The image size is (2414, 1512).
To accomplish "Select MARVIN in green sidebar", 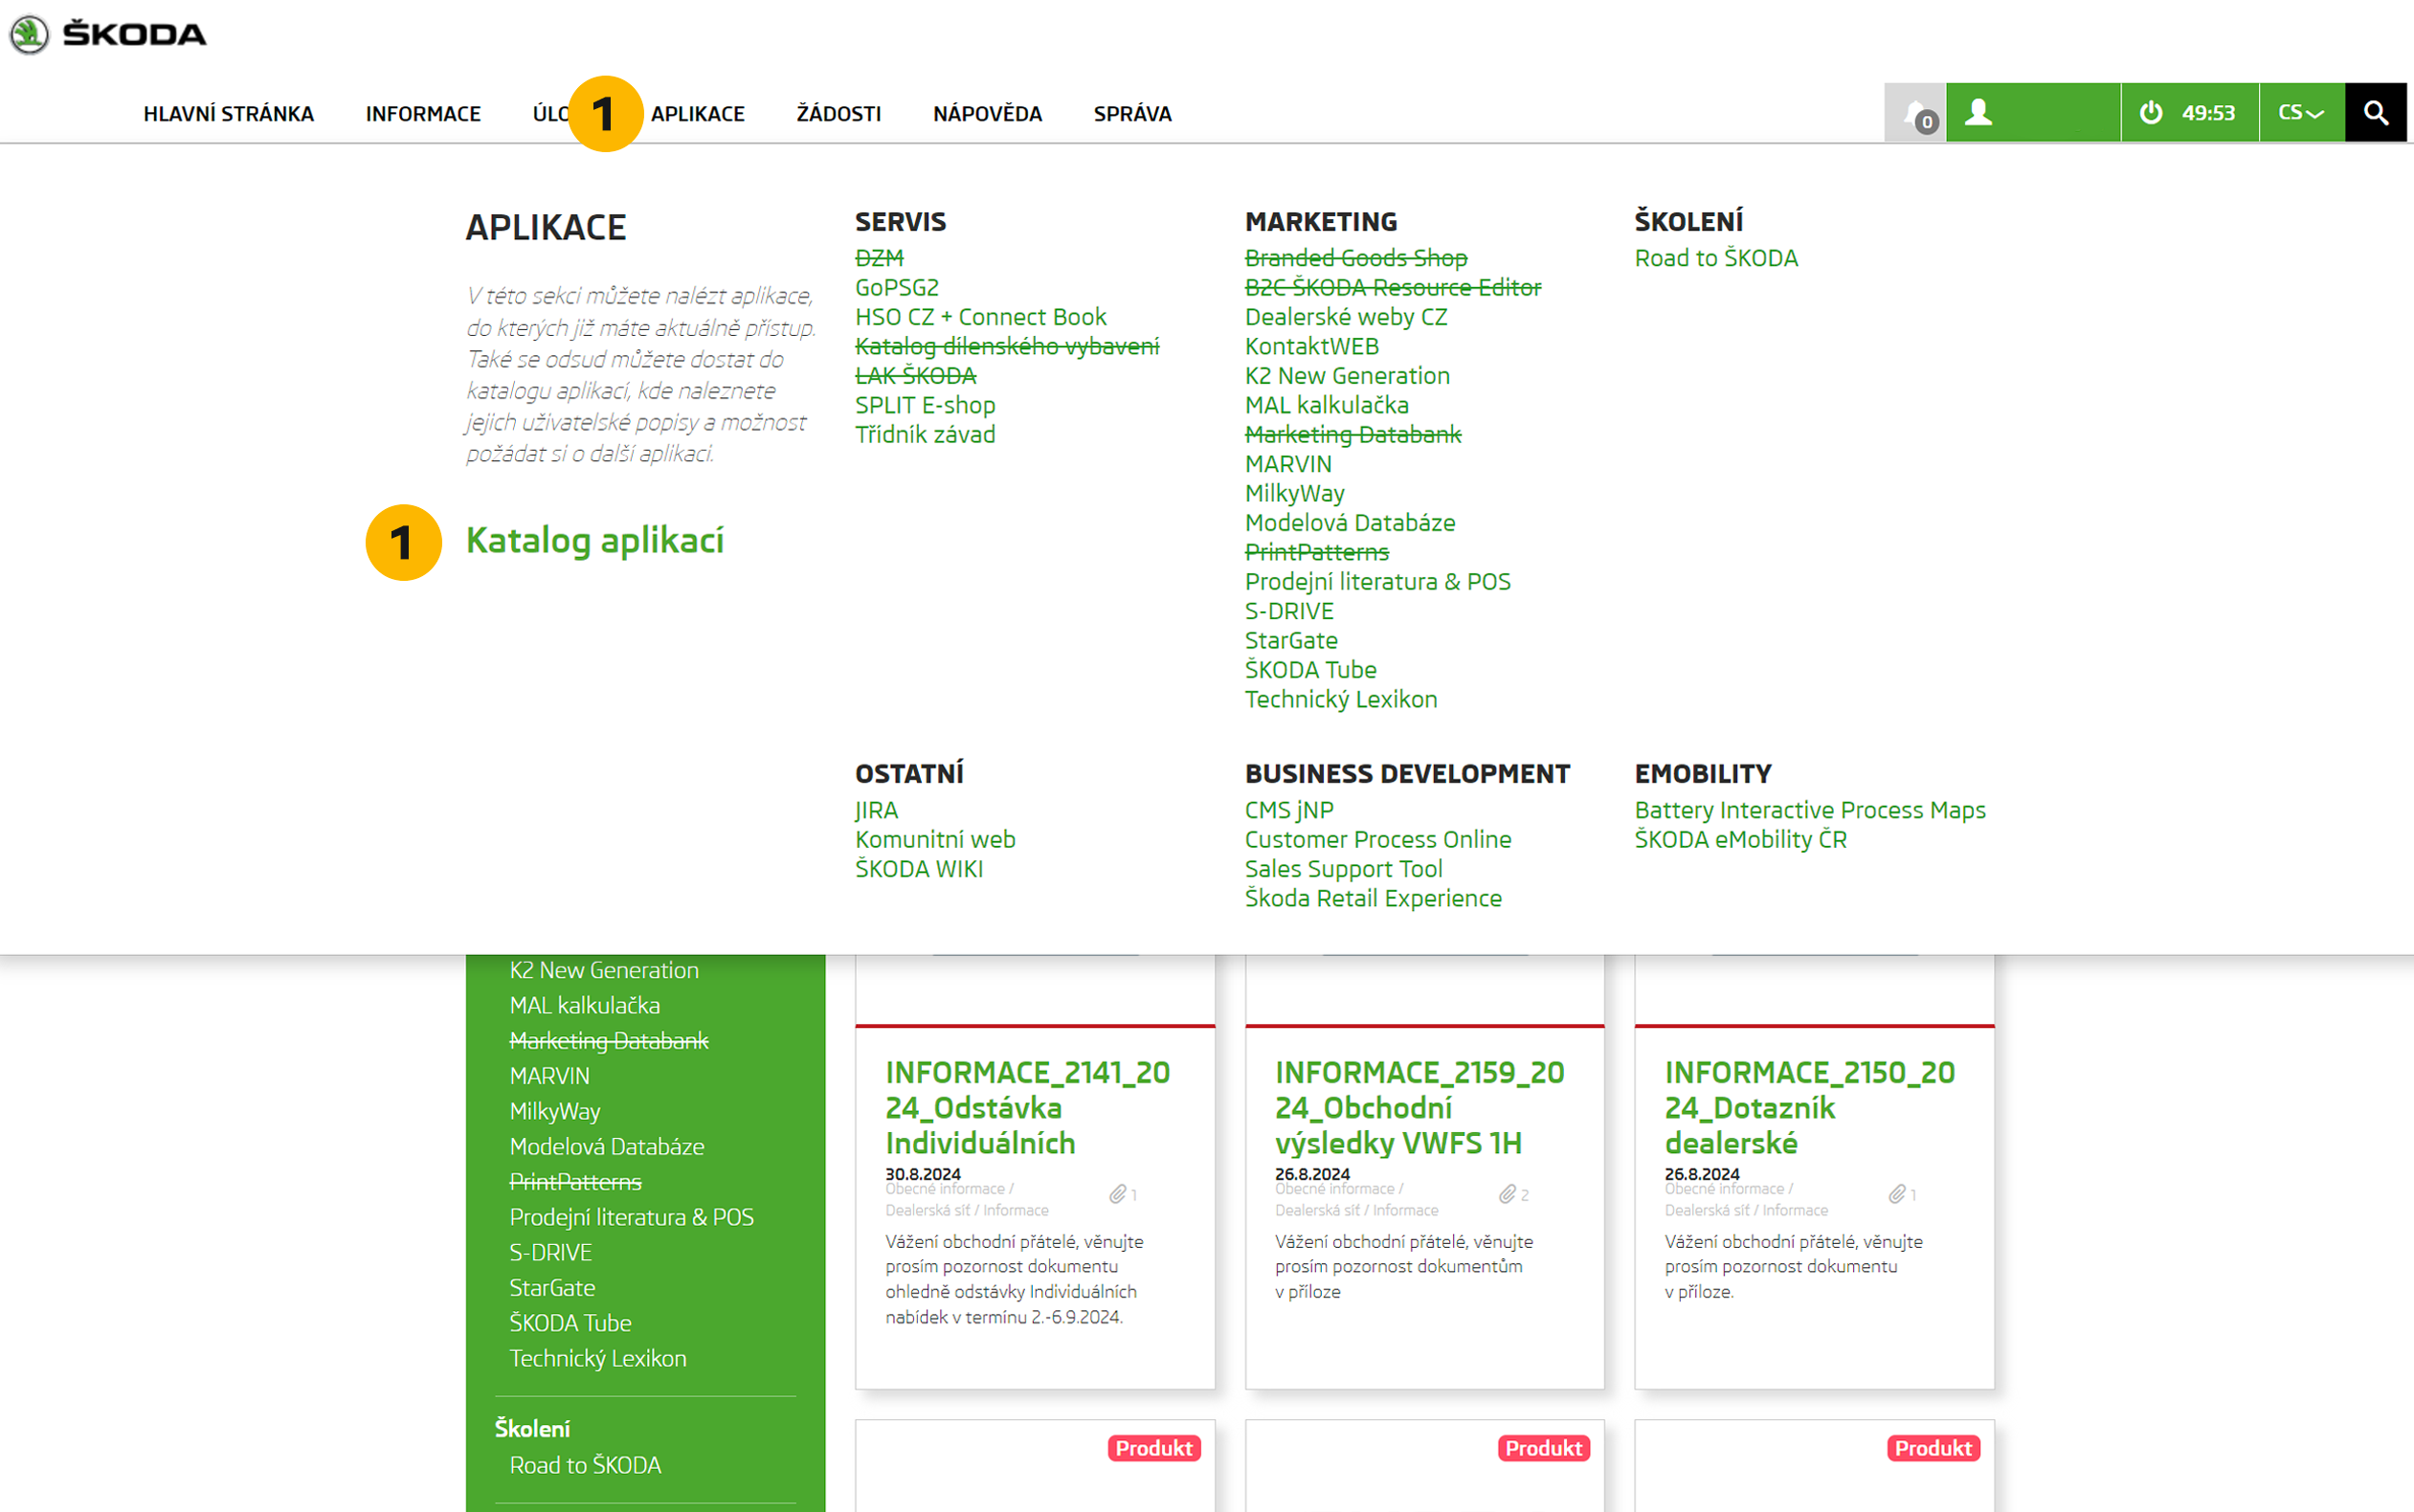I will pos(549,1077).
